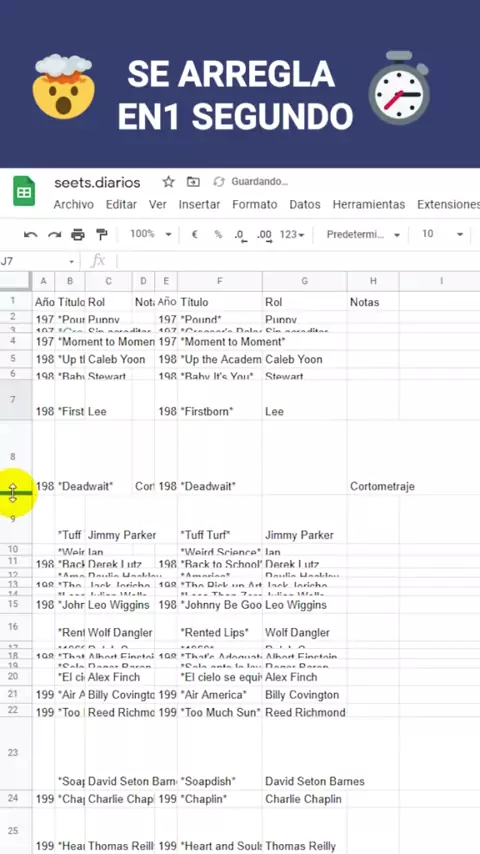Screen dimensions: 480x854
Task: Open the Archivo menu
Action: (x=74, y=205)
